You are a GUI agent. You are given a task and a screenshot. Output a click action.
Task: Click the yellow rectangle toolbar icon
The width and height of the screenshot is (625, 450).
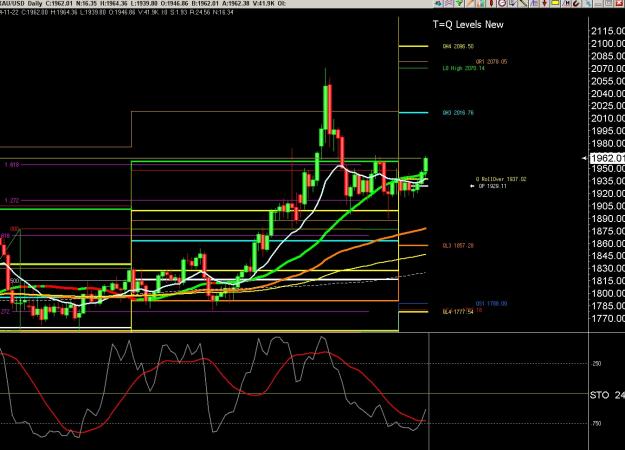coord(555,3)
